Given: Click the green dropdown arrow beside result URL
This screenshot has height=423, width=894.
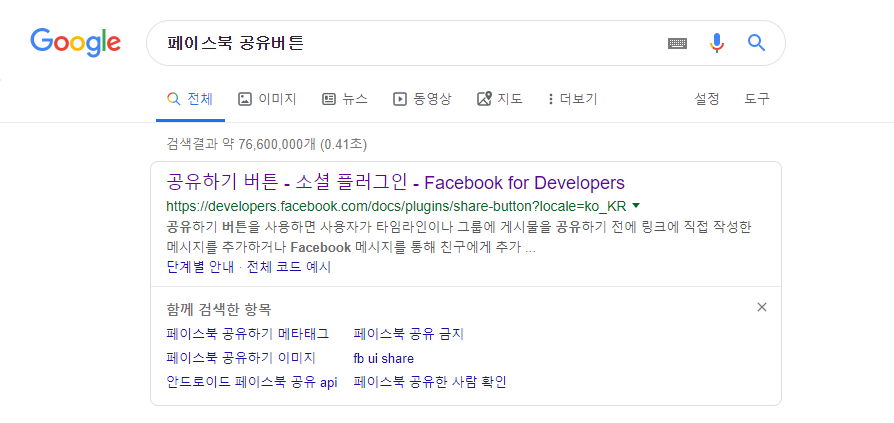Looking at the screenshot, I should click(636, 205).
